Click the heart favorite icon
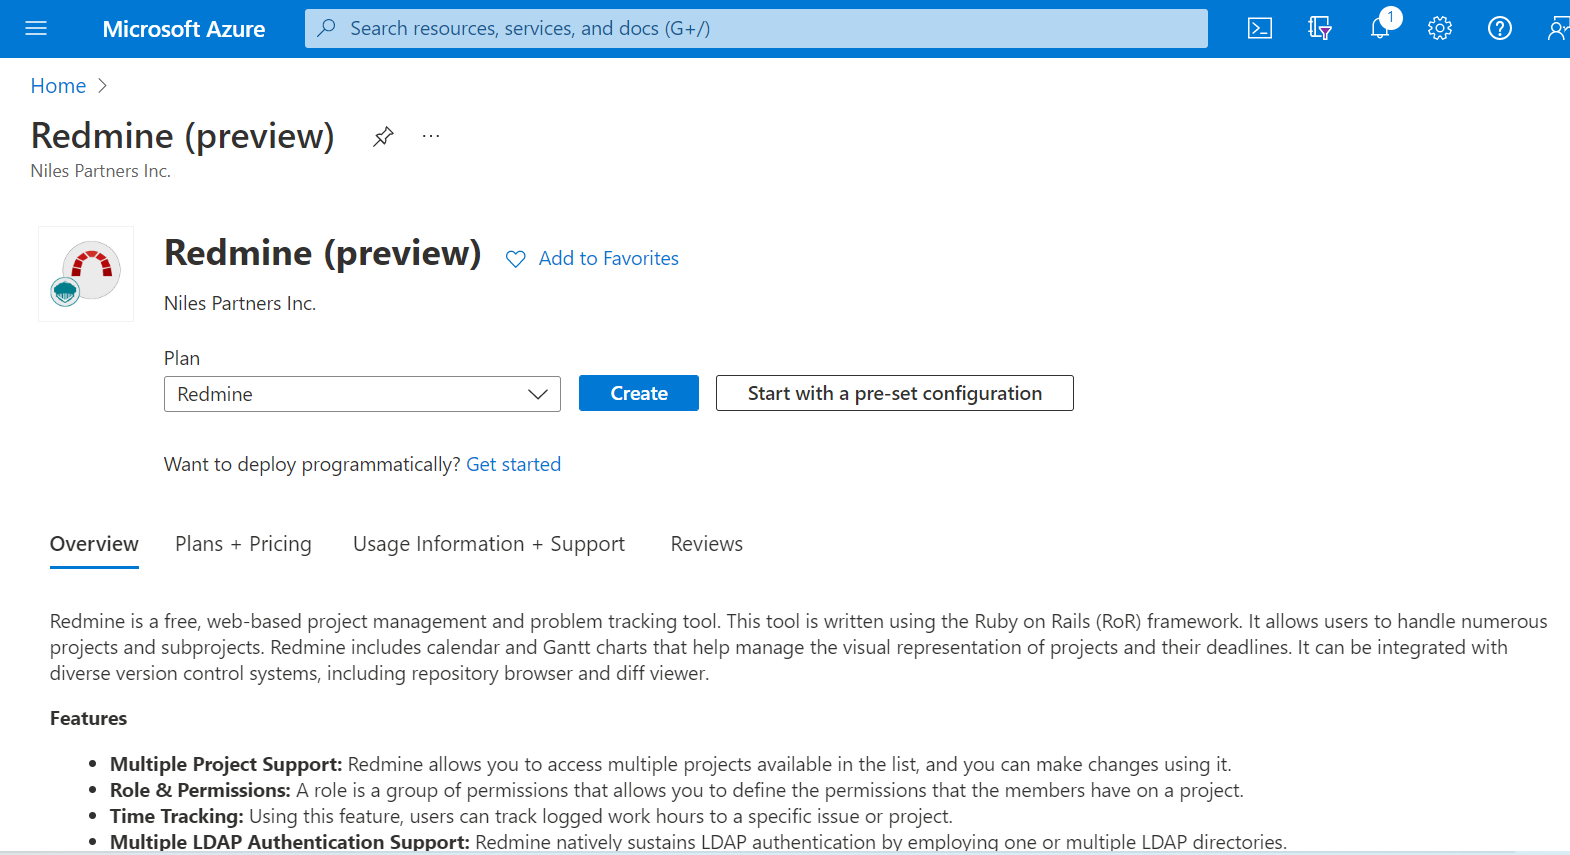This screenshot has height=855, width=1570. coord(516,259)
